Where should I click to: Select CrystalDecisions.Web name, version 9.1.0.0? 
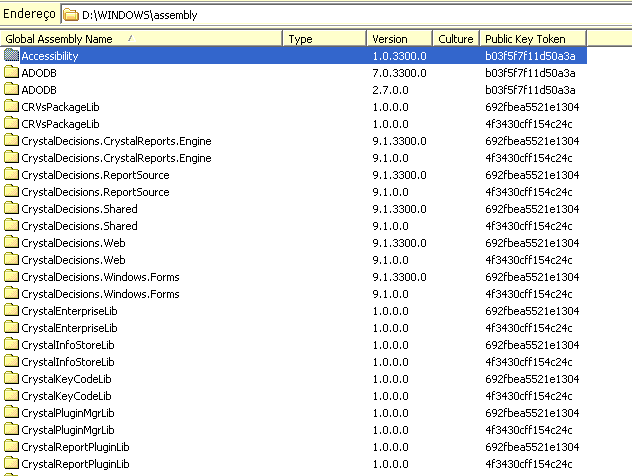(x=73, y=260)
